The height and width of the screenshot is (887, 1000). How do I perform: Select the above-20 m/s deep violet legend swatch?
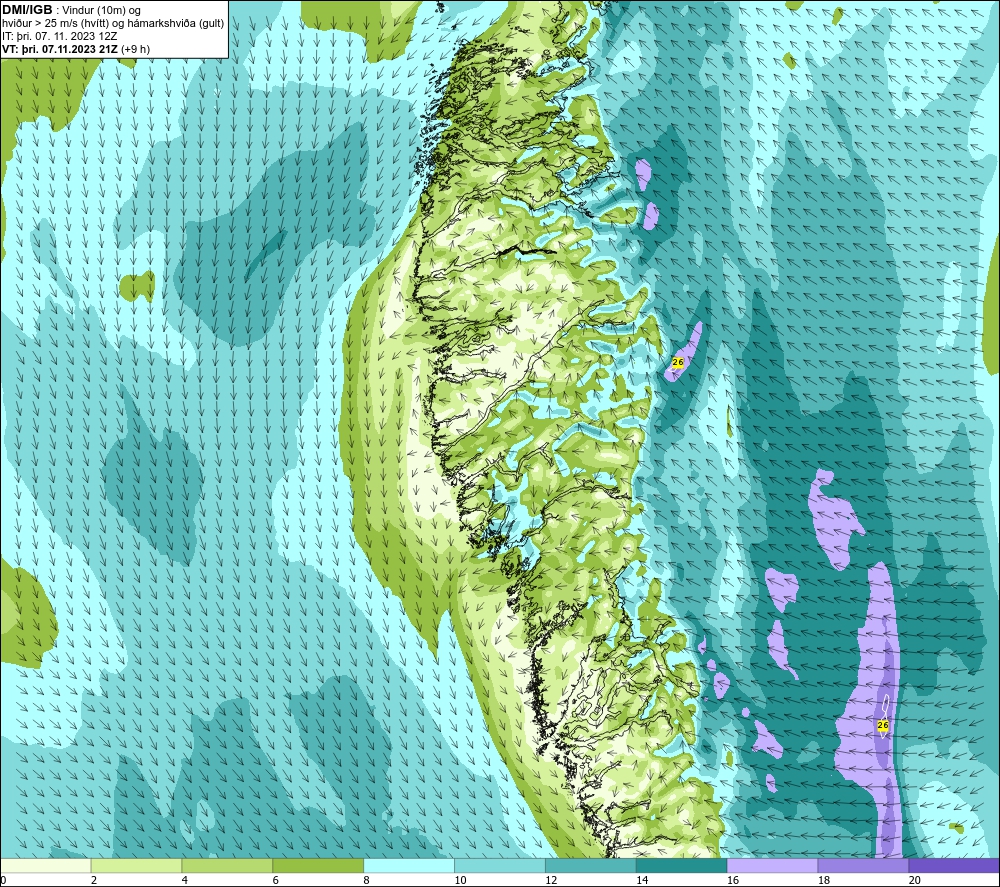[x=954, y=865]
